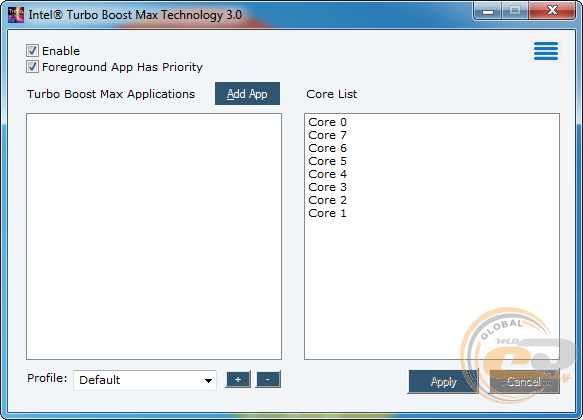Select Core 6 in the Core List
583x420 pixels.
click(x=327, y=148)
